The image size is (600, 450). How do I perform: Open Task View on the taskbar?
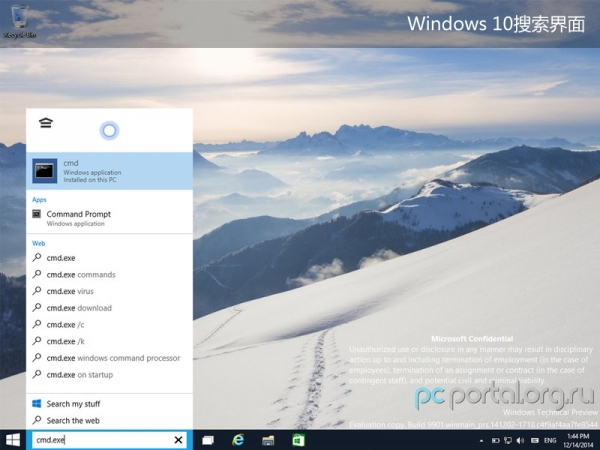[x=208, y=440]
